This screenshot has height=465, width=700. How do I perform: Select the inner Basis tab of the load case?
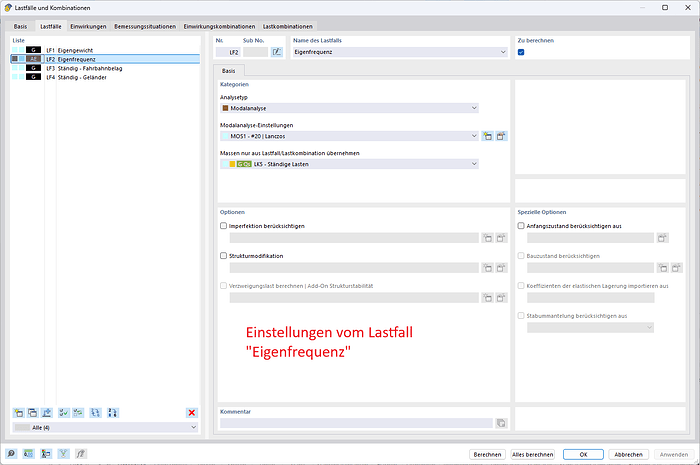coord(229,71)
